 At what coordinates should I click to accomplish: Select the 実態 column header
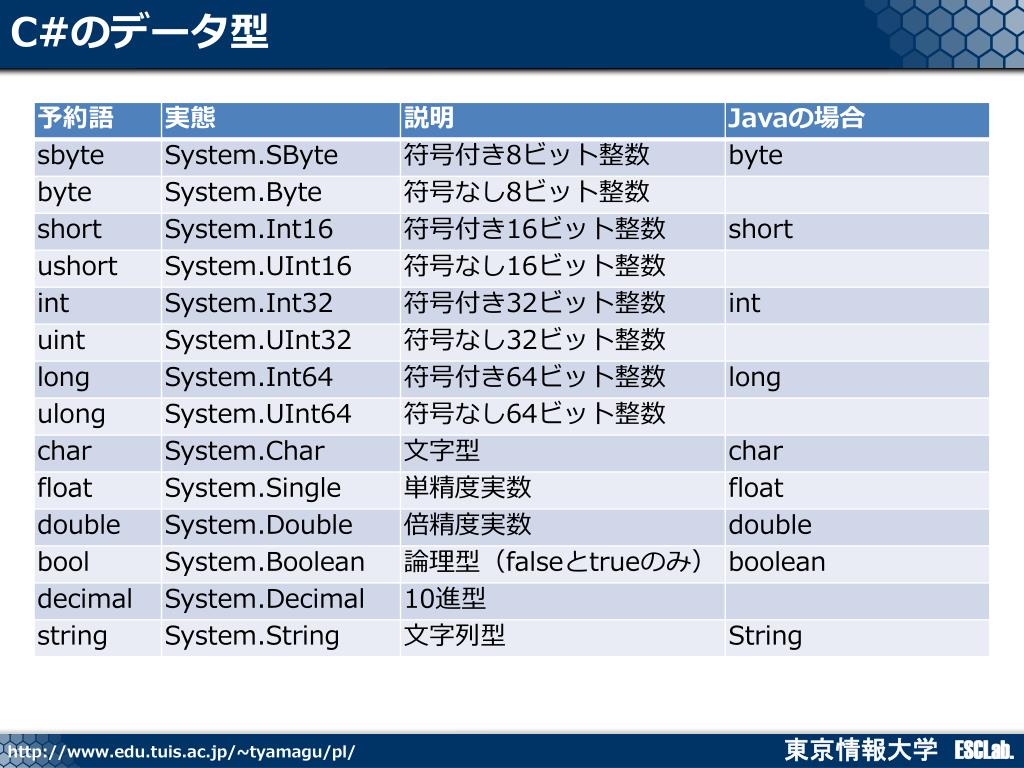[280, 120]
